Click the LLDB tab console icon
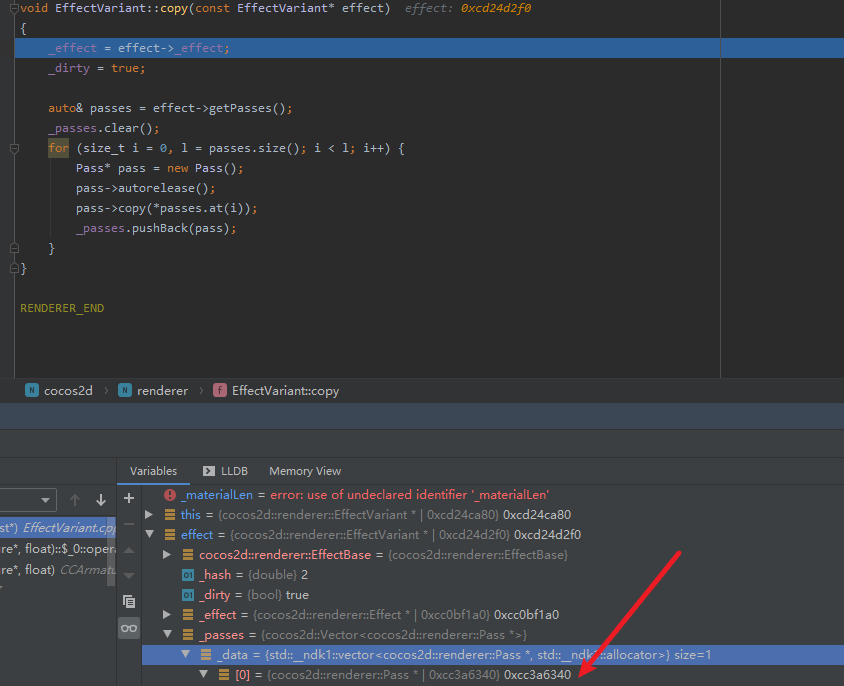The image size is (844, 686). [x=208, y=471]
